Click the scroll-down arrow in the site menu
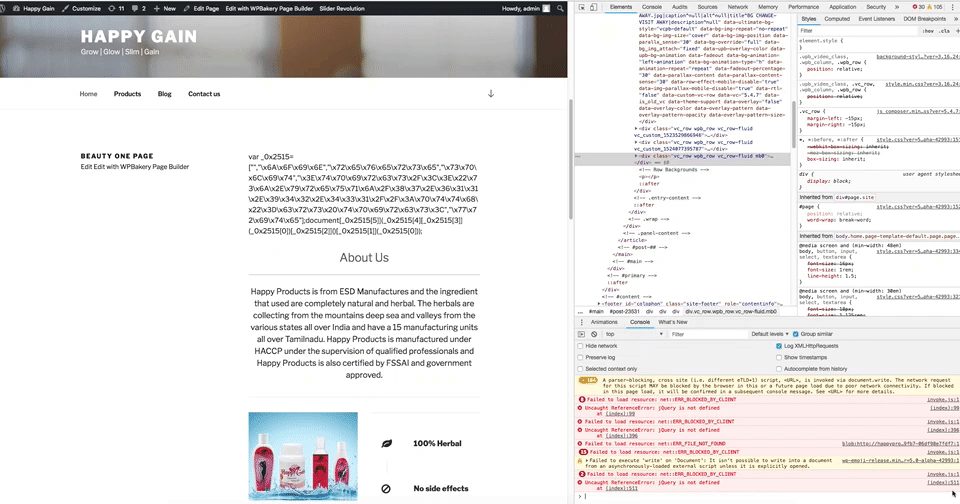The width and height of the screenshot is (960, 504). [490, 94]
